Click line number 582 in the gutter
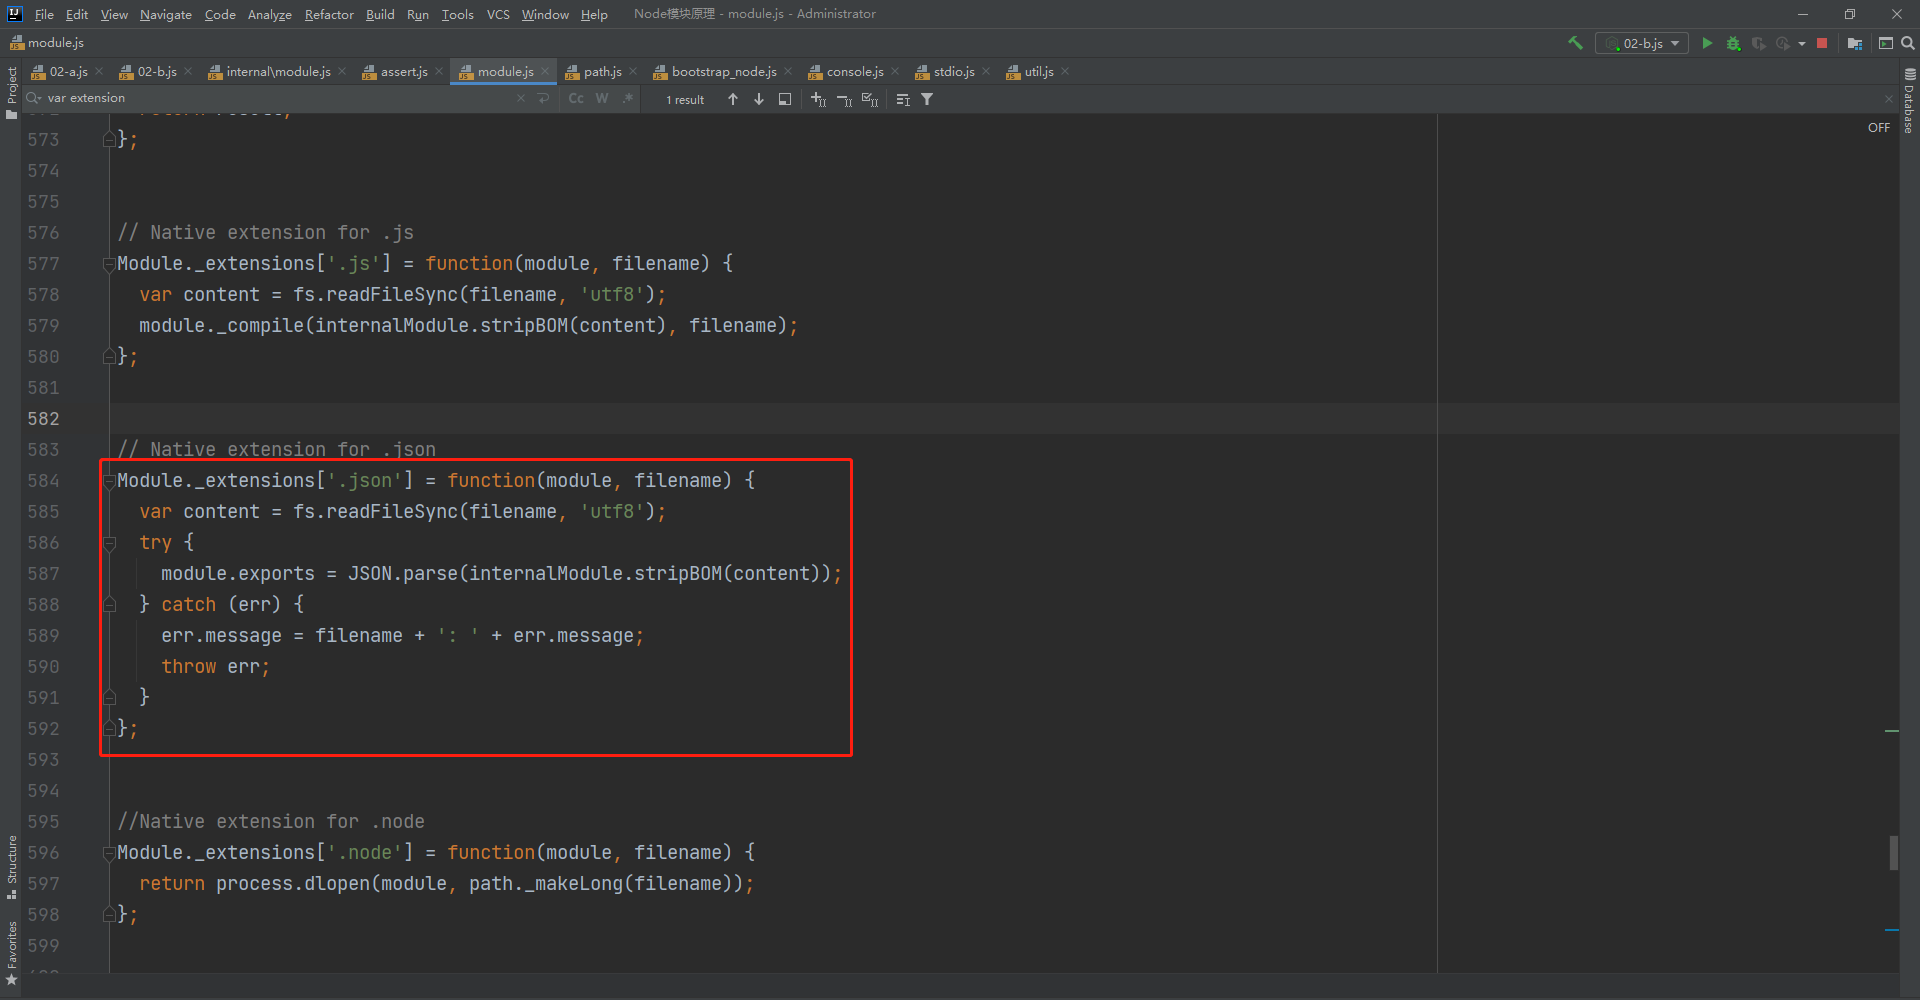The image size is (1920, 1000). click(43, 419)
